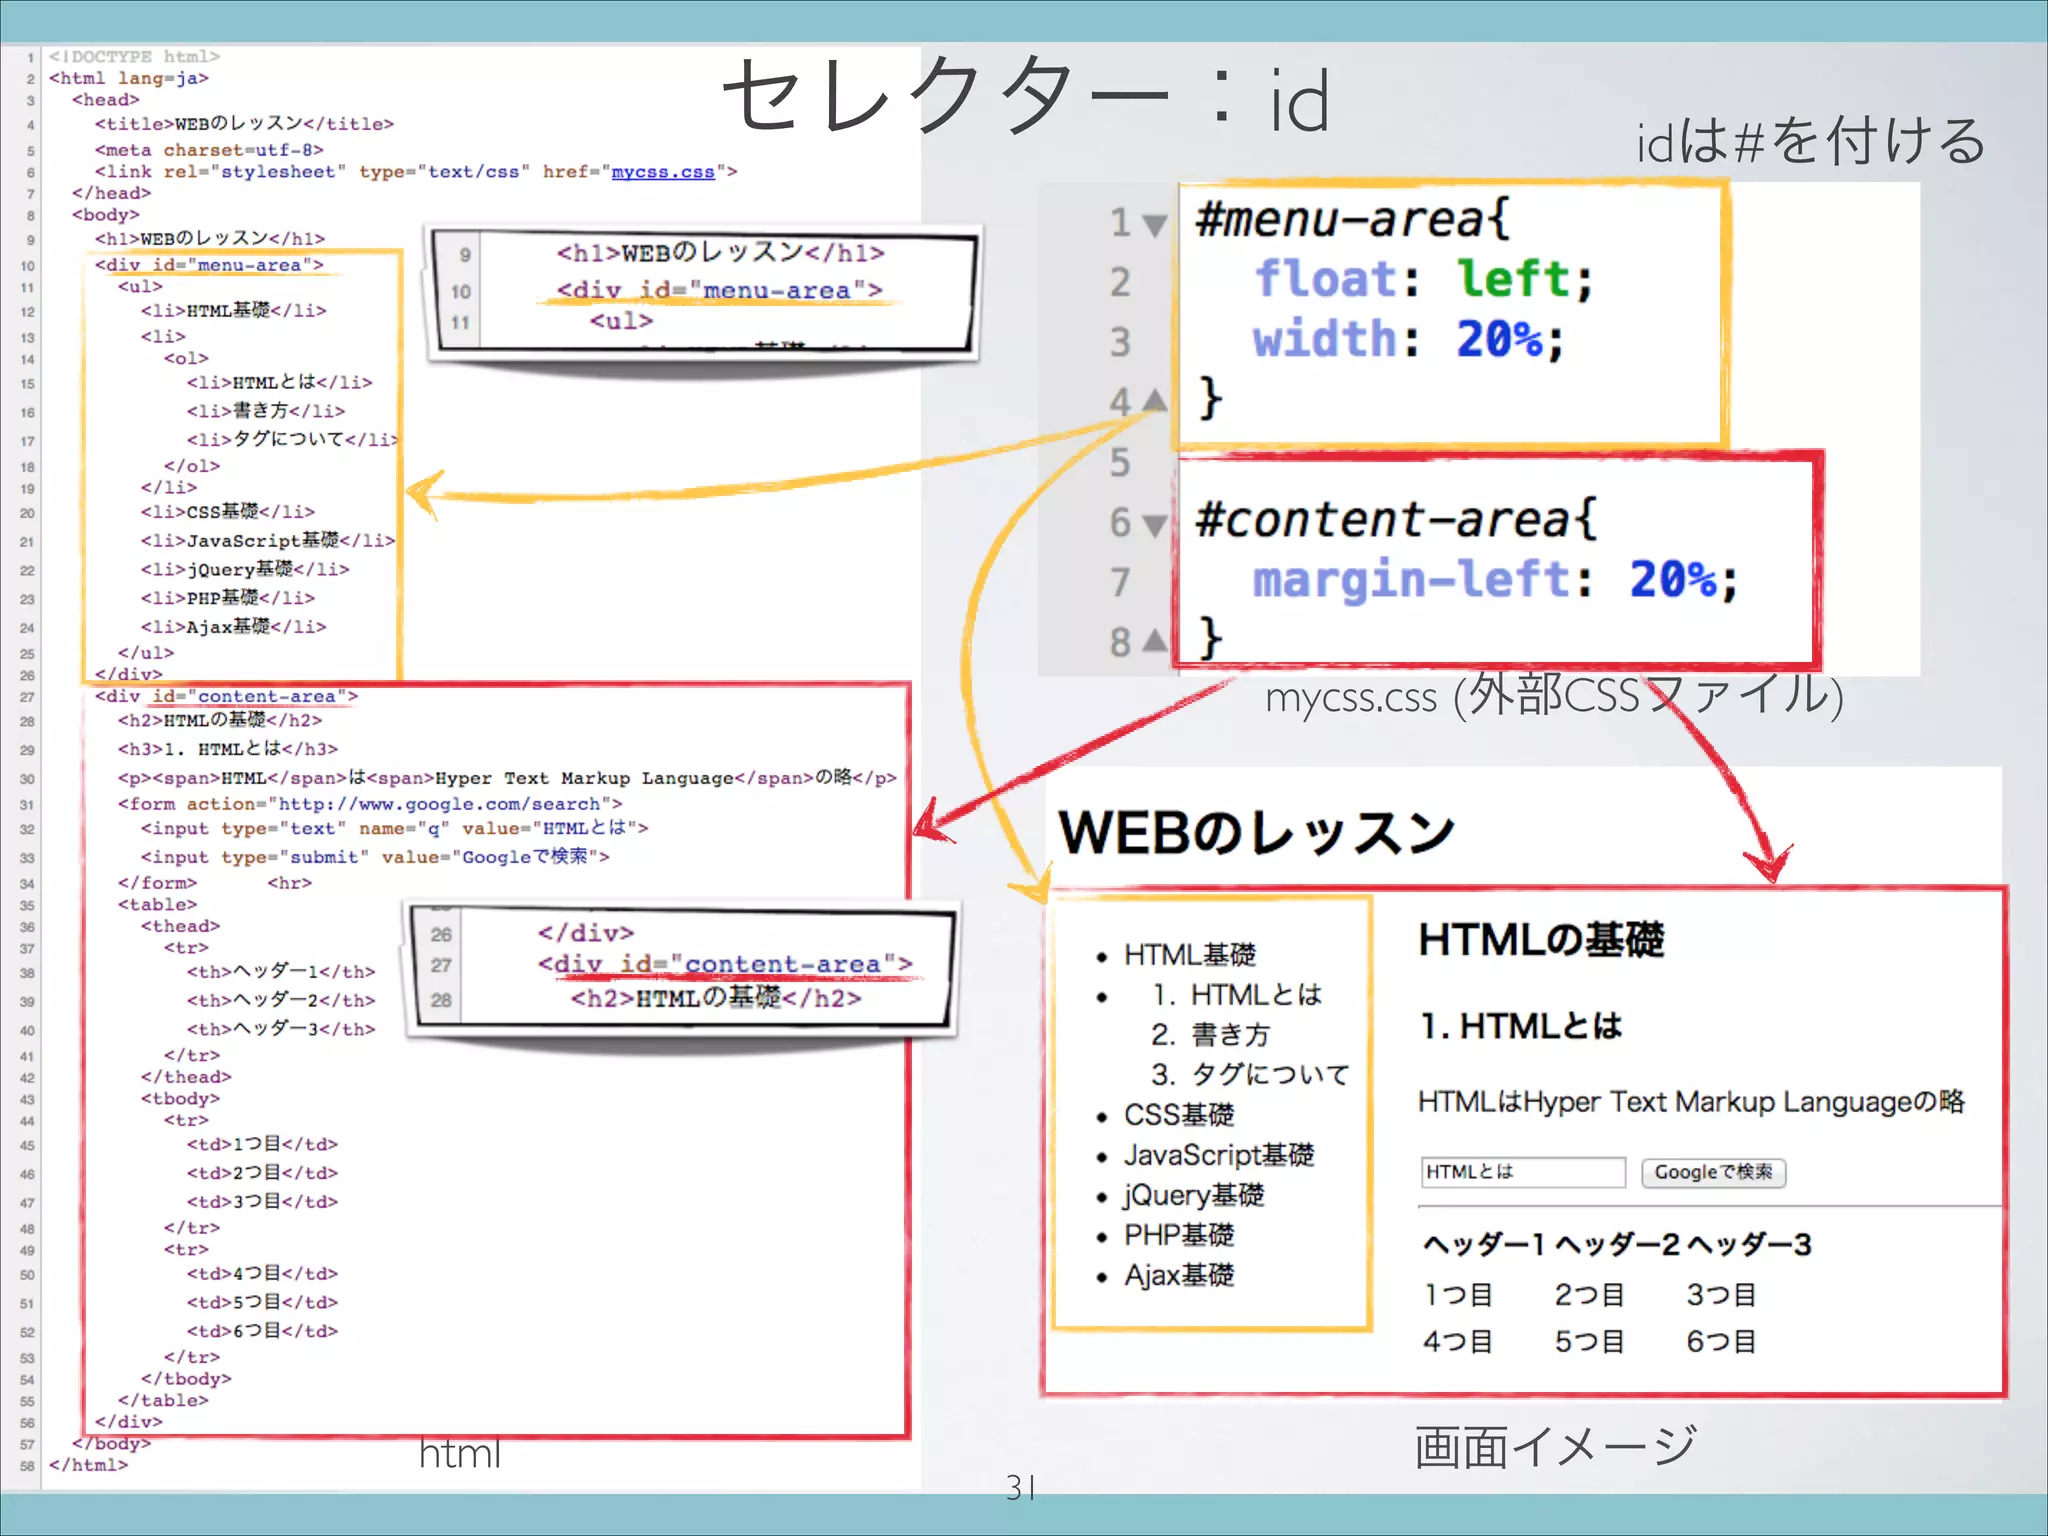Click '<input type="submit"' source line 33
This screenshot has width=2048, height=1536.
pyautogui.click(x=375, y=857)
